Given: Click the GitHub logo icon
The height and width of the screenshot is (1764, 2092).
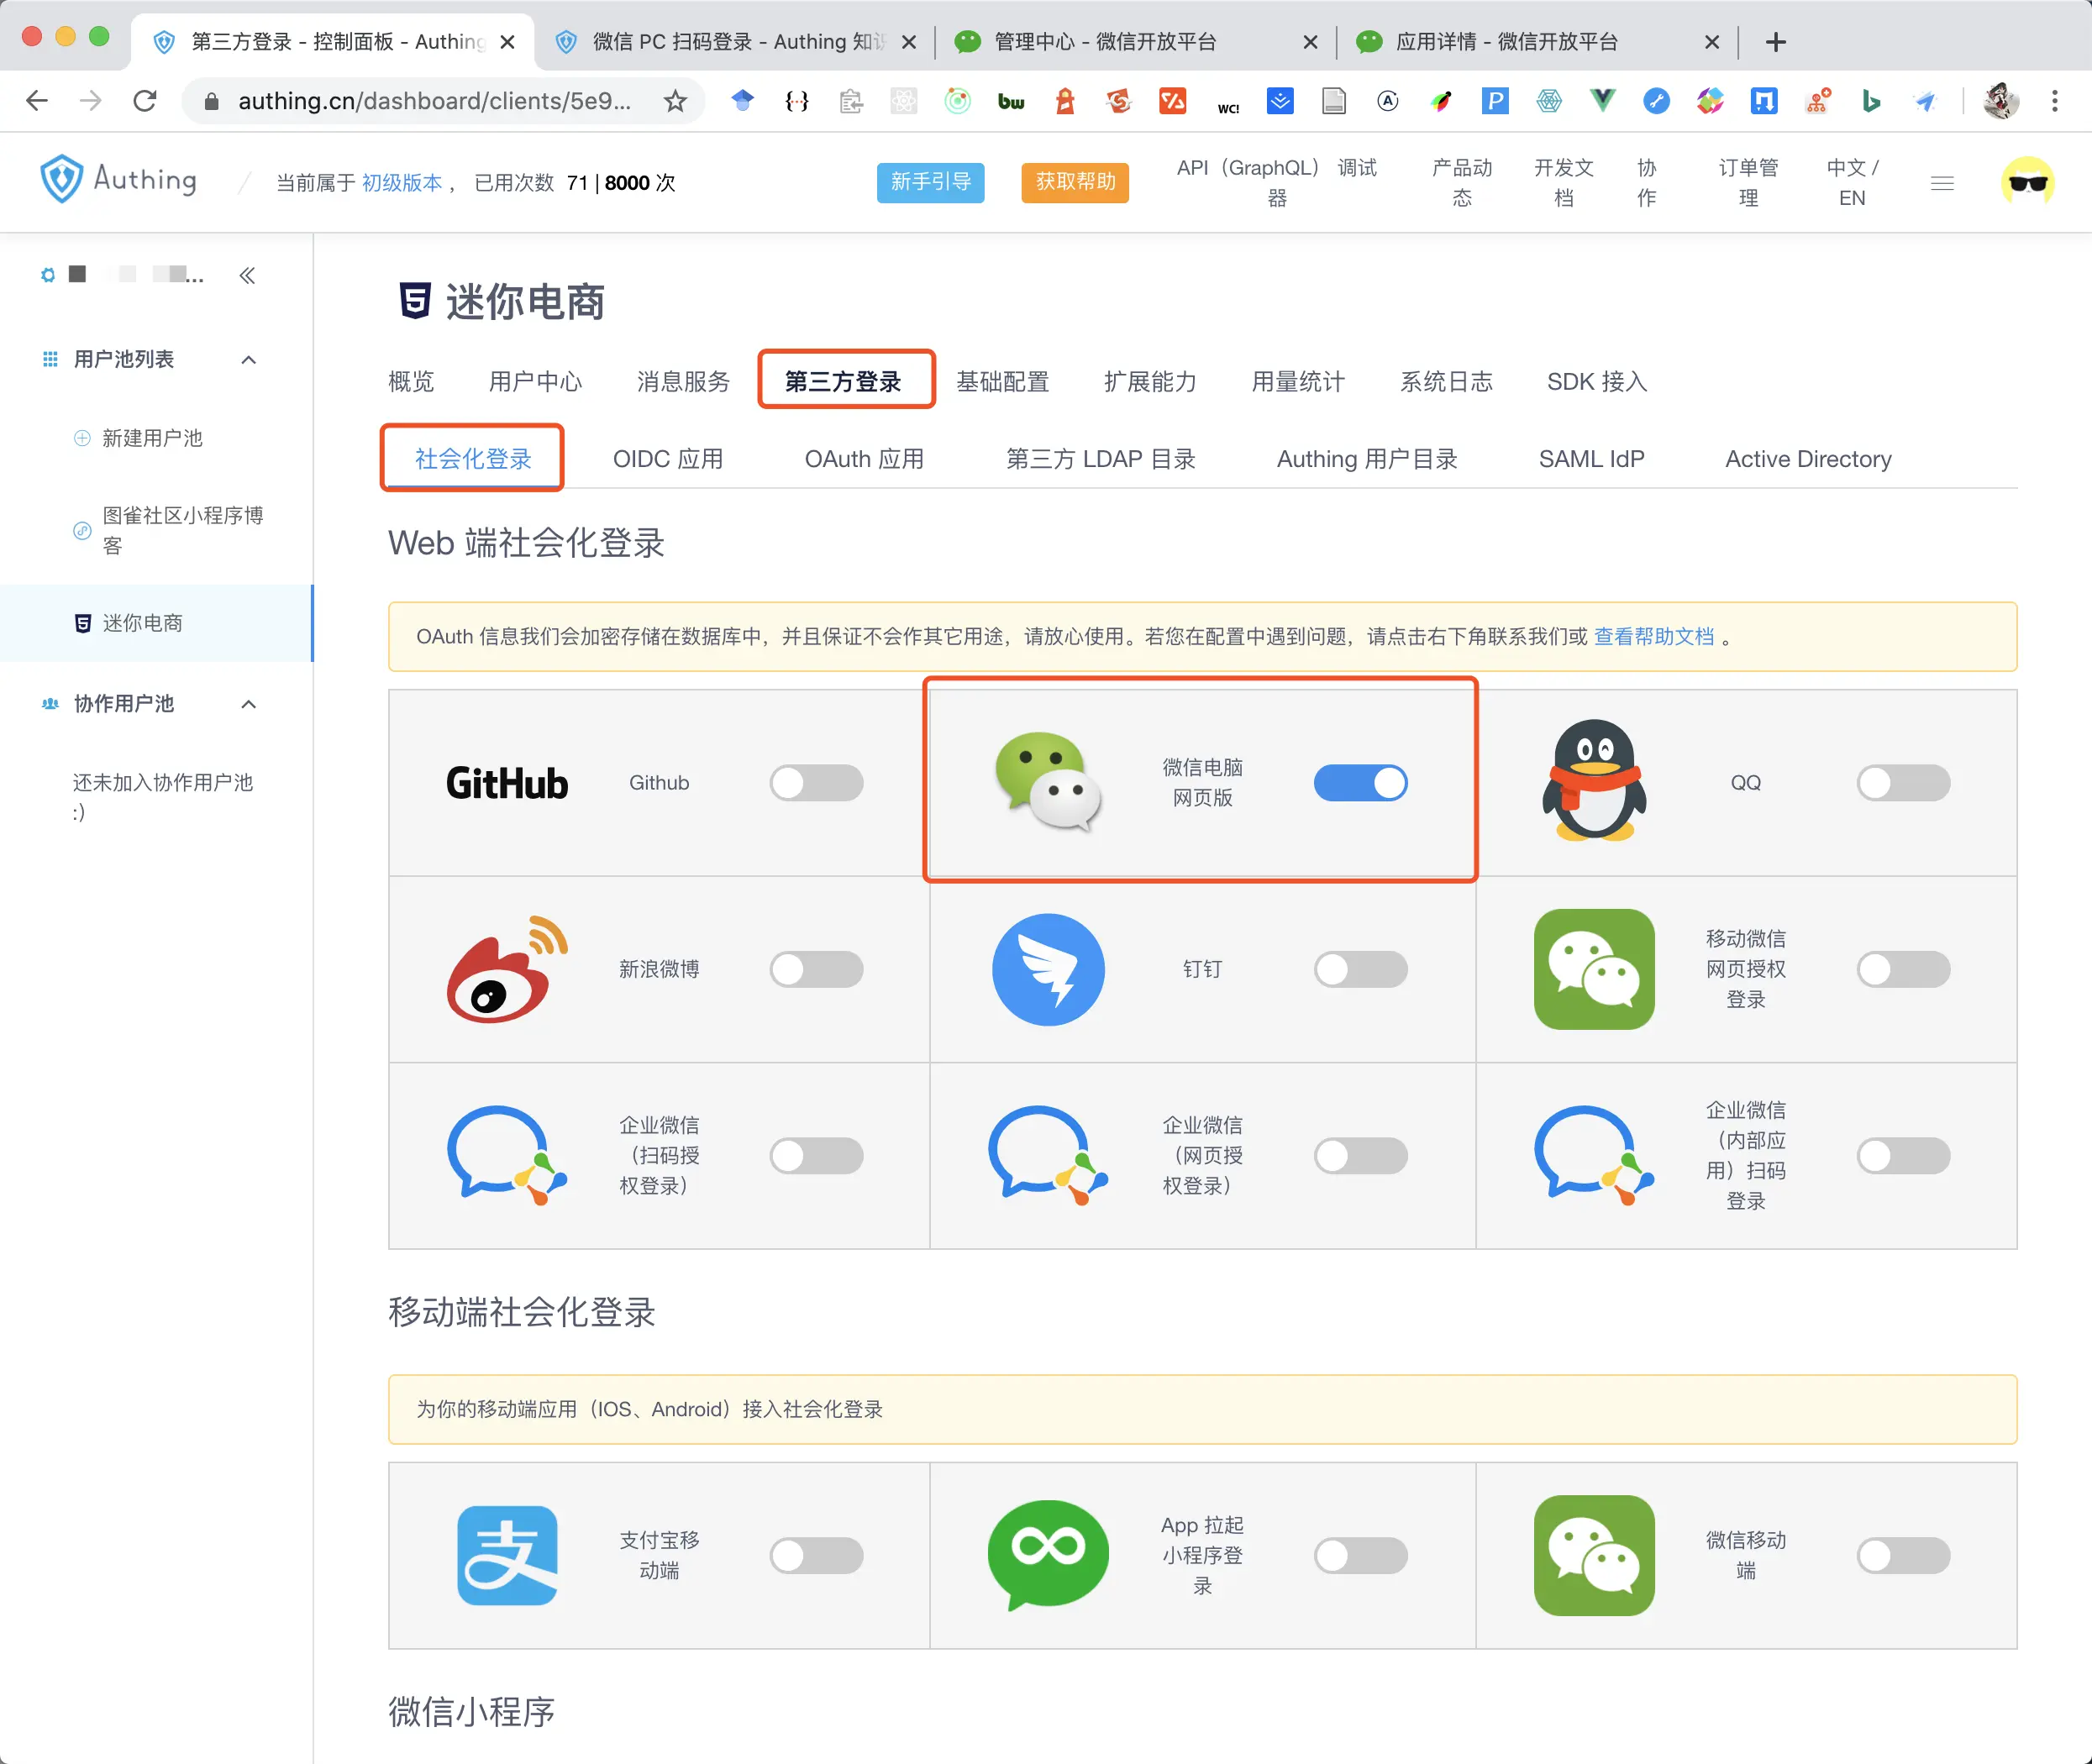Looking at the screenshot, I should tap(507, 783).
